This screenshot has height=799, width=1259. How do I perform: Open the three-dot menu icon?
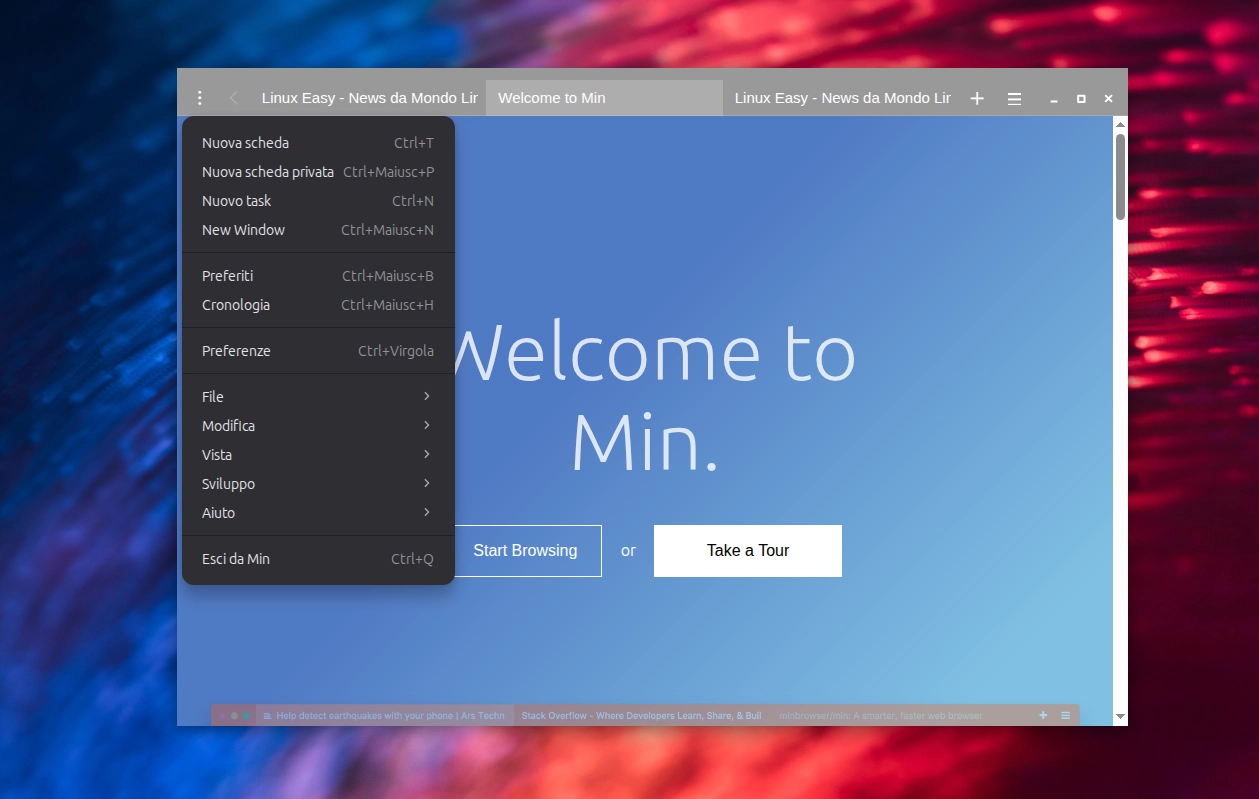(x=199, y=97)
